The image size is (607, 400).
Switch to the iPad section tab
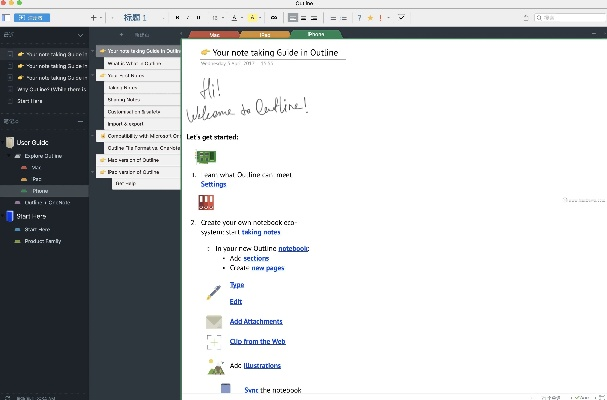coord(265,34)
